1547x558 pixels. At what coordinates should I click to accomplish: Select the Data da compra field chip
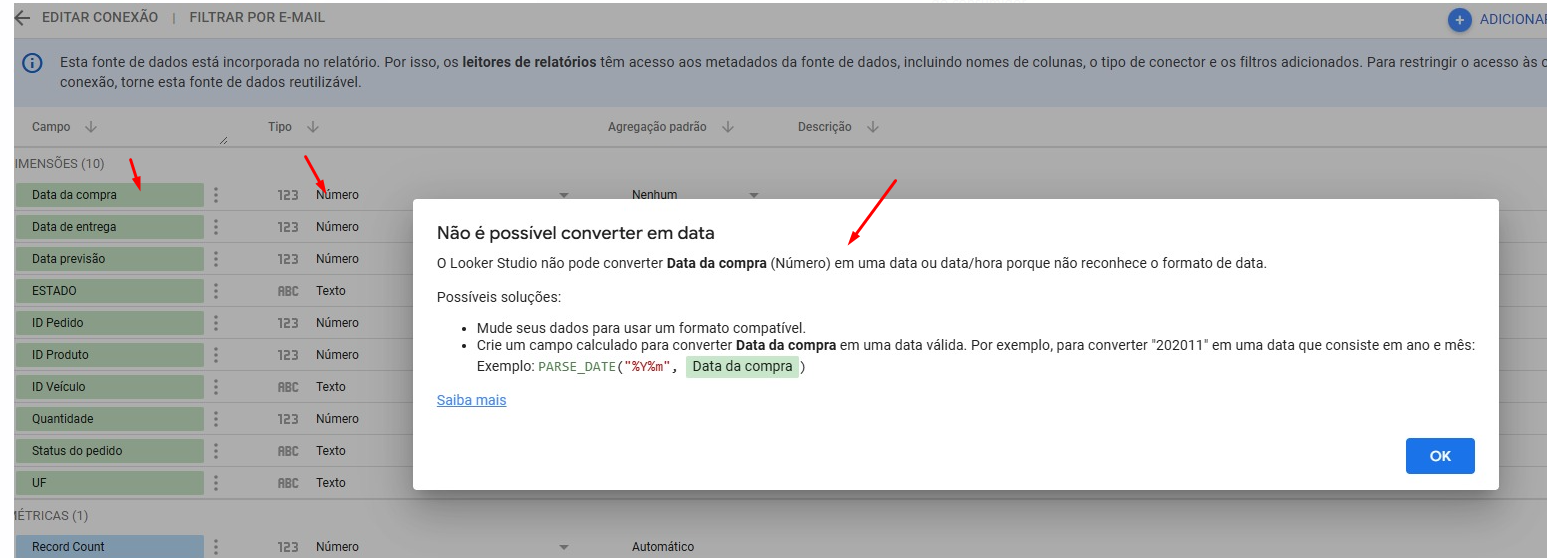coord(109,195)
